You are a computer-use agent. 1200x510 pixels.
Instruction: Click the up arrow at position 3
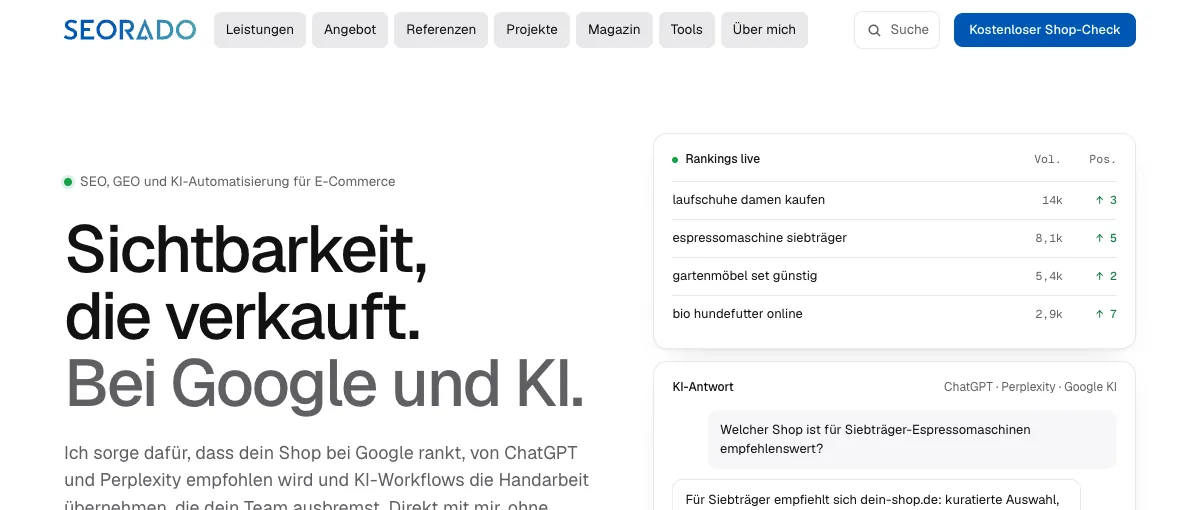click(1100, 200)
